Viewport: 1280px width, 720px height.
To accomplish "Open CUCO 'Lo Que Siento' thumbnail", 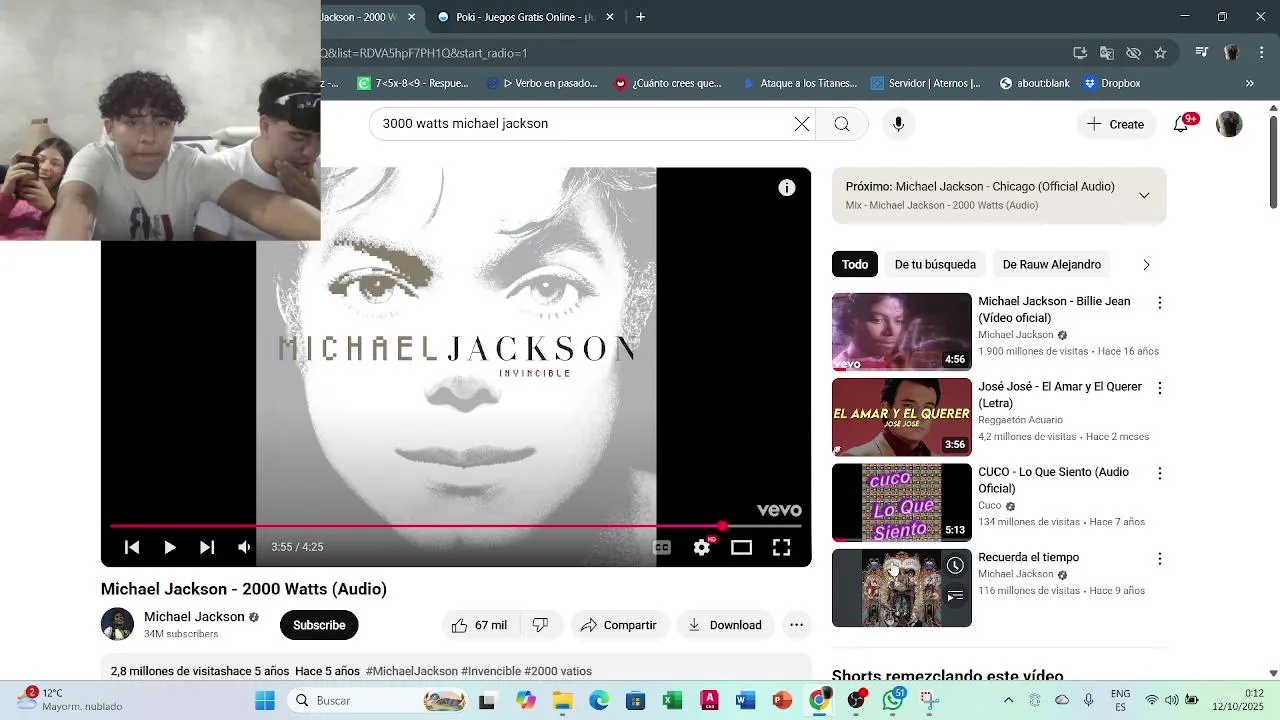I will [902, 502].
